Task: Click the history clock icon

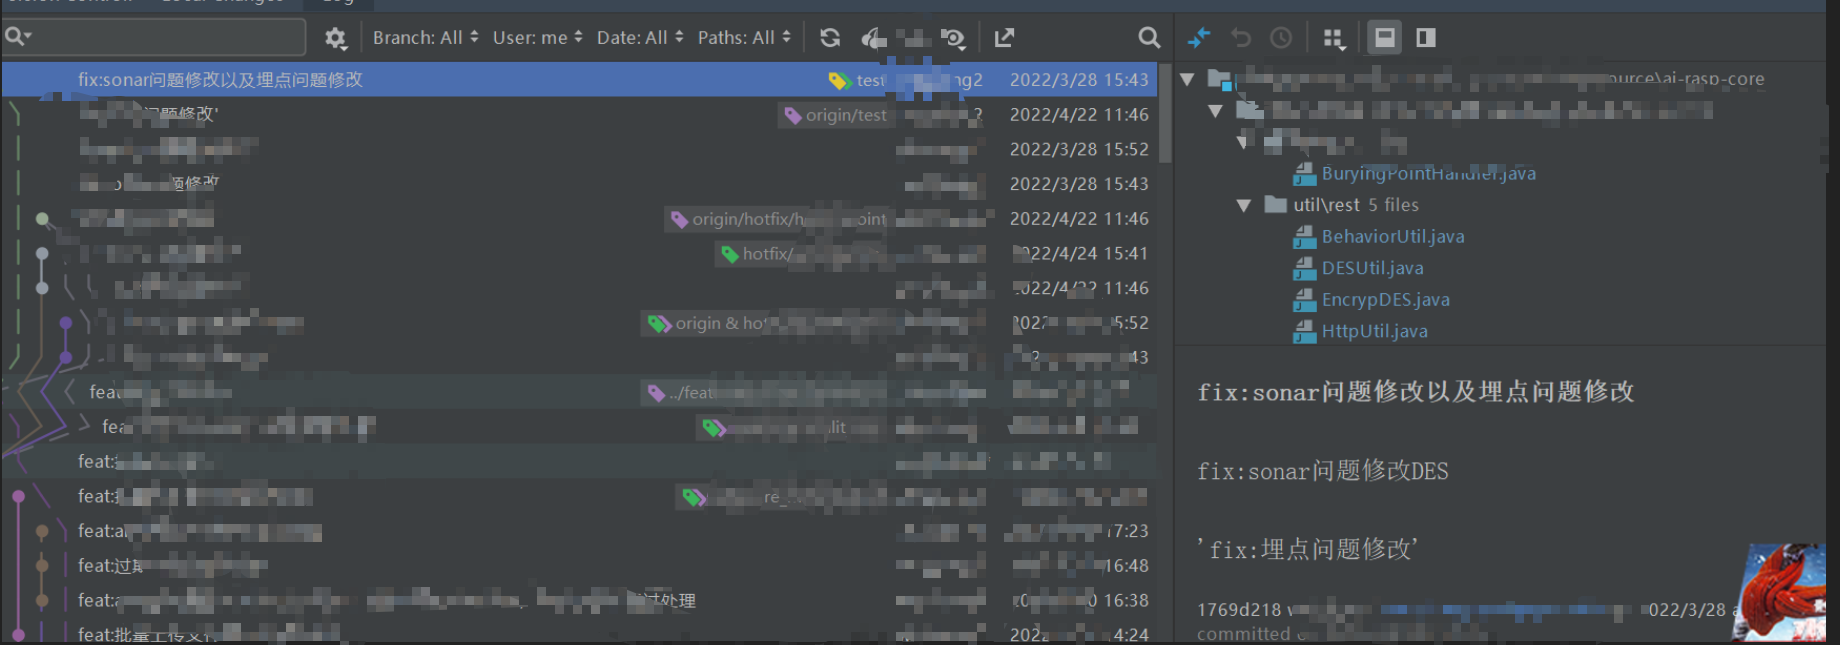Action: 1281,38
